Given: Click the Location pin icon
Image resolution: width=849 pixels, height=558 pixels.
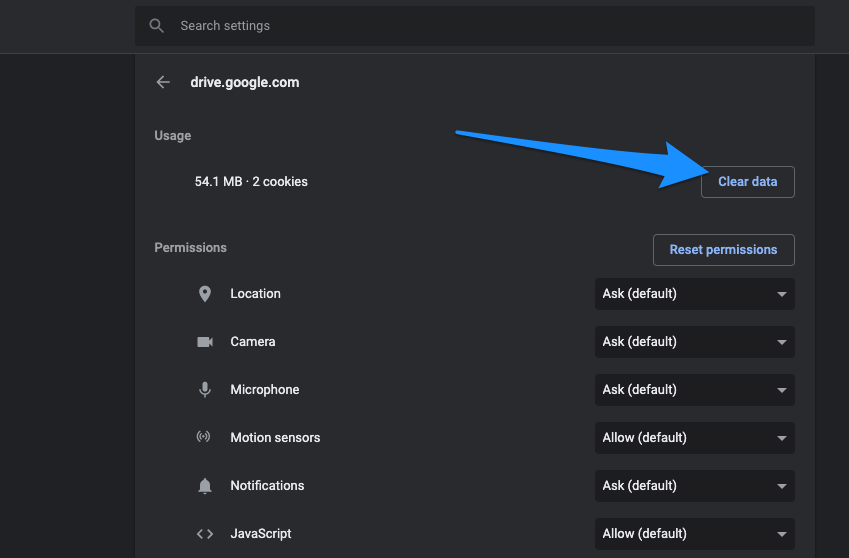Looking at the screenshot, I should (205, 294).
